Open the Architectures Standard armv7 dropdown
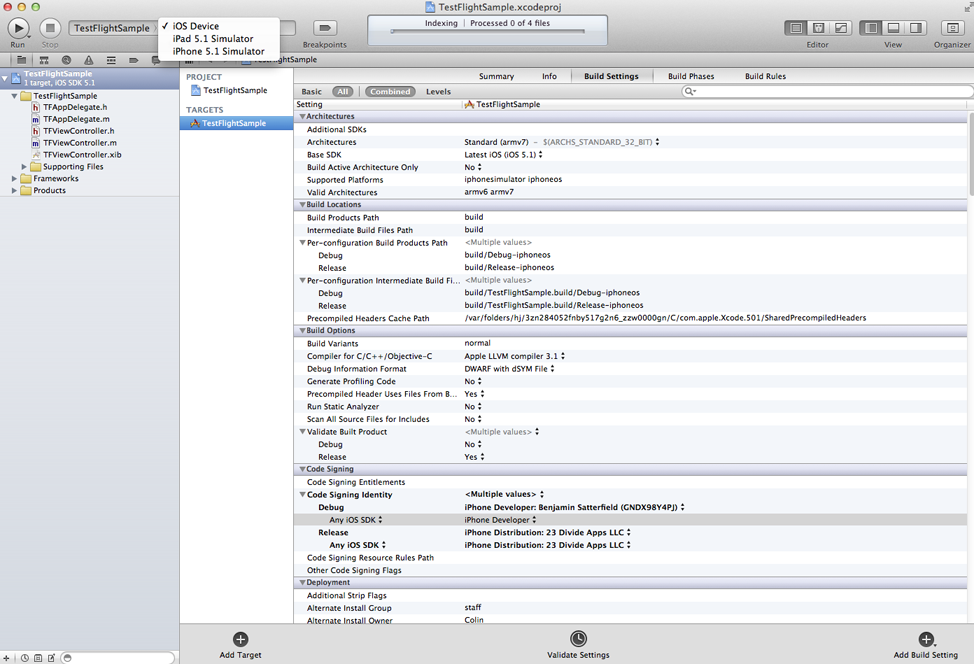This screenshot has height=664, width=974. (562, 142)
